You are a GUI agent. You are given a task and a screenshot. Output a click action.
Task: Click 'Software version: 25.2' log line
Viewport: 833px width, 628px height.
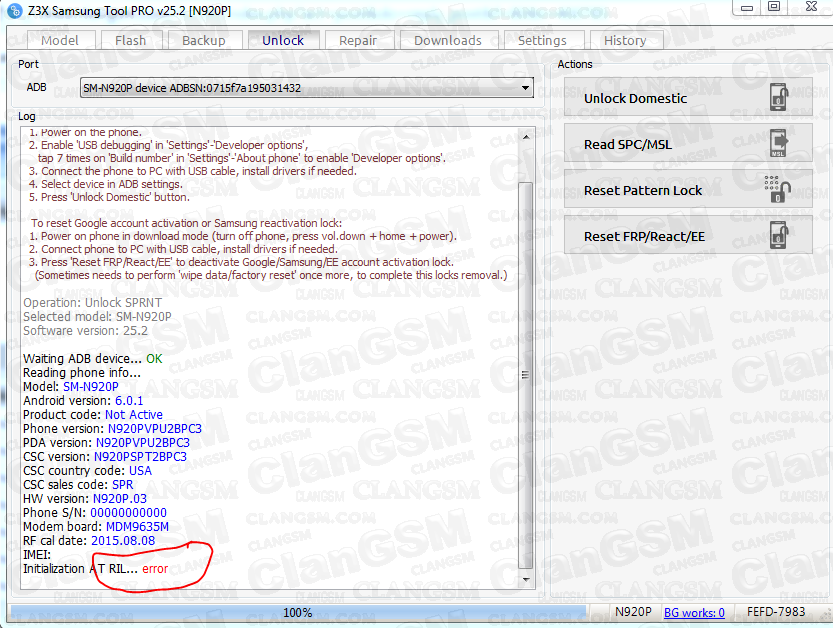point(85,330)
